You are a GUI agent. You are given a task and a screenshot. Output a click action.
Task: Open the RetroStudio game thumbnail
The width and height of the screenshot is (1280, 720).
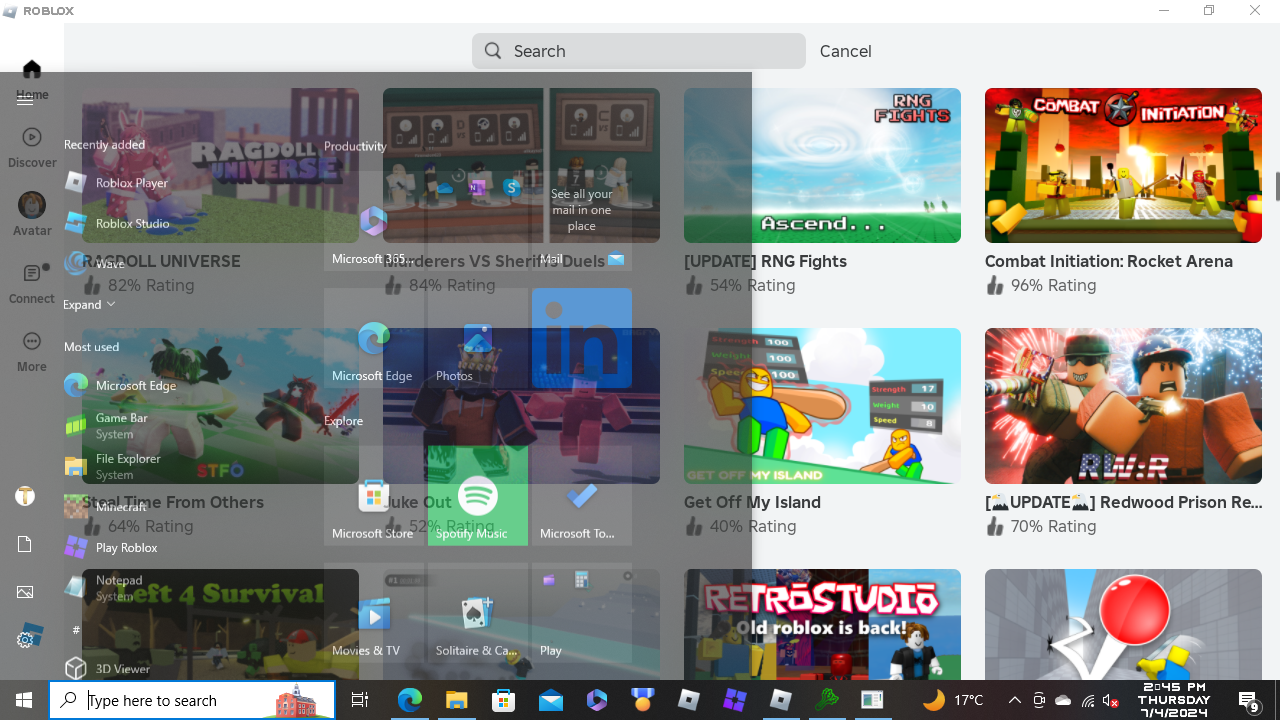pyautogui.click(x=822, y=625)
